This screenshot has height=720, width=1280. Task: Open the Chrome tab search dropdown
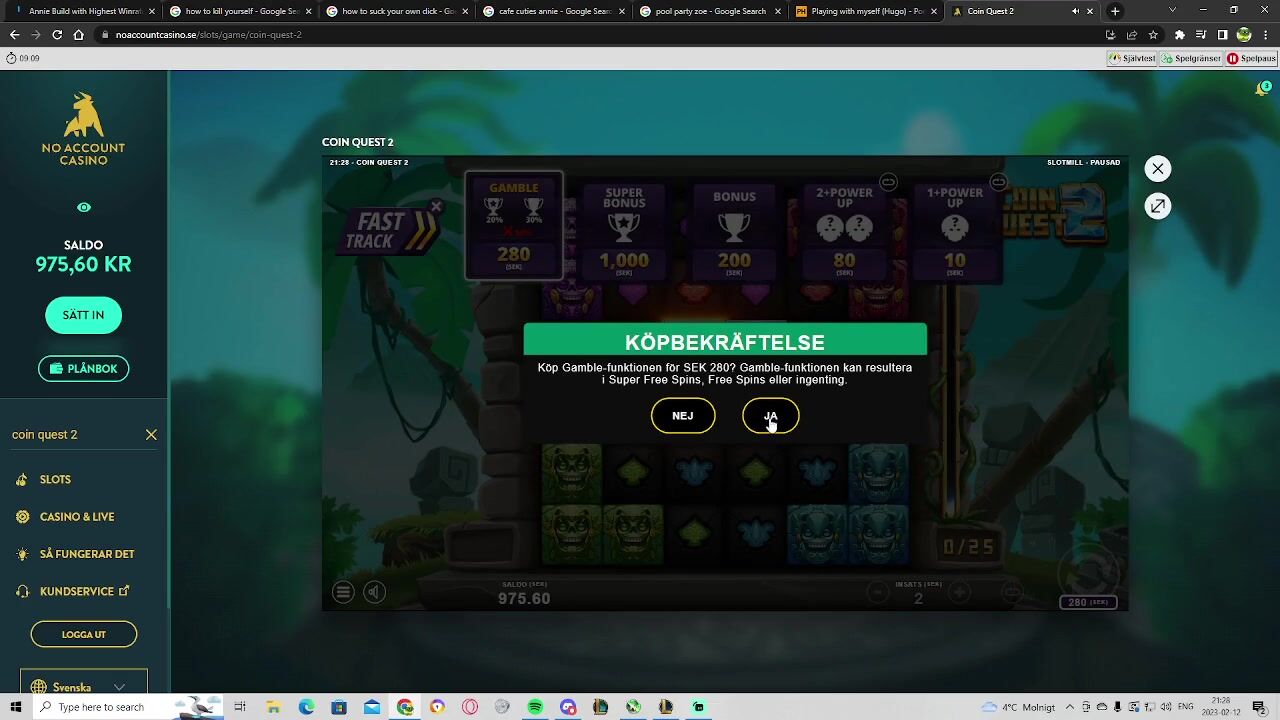point(1172,11)
